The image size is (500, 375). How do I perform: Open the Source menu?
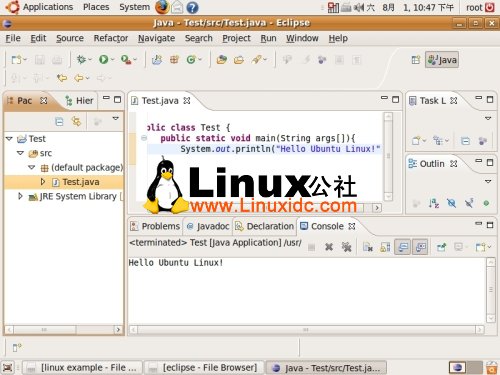click(70, 38)
